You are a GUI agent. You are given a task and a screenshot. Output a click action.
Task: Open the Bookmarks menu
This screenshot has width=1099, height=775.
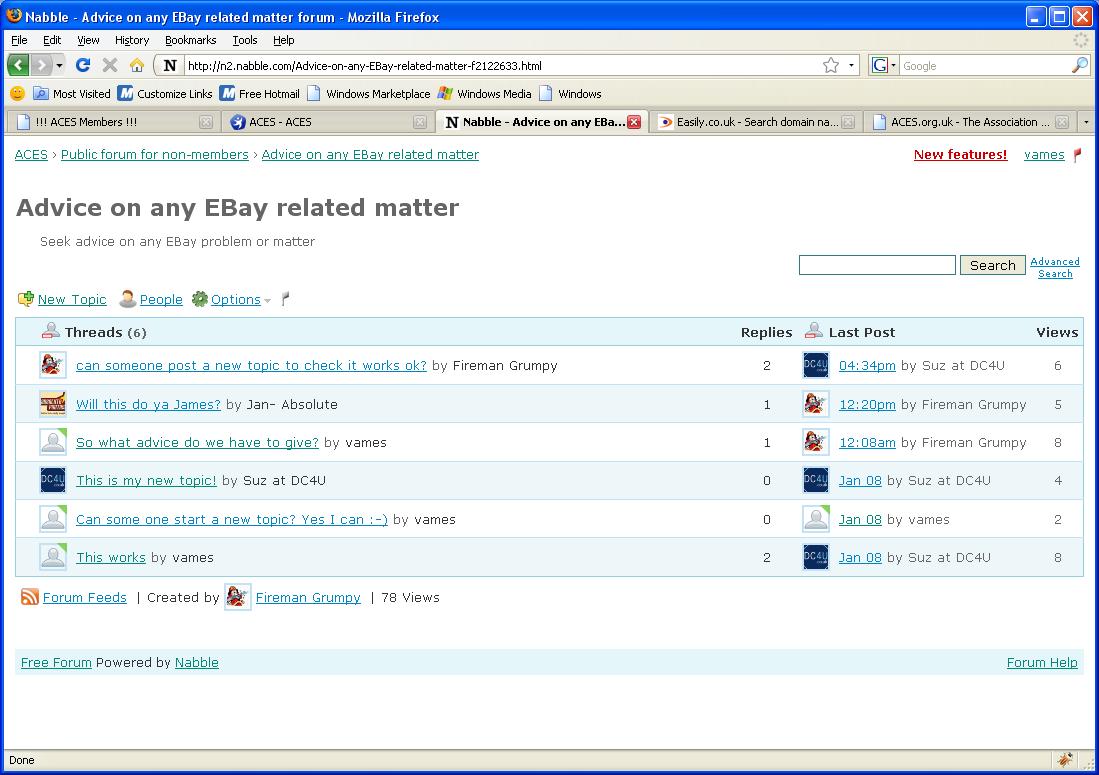pyautogui.click(x=190, y=40)
